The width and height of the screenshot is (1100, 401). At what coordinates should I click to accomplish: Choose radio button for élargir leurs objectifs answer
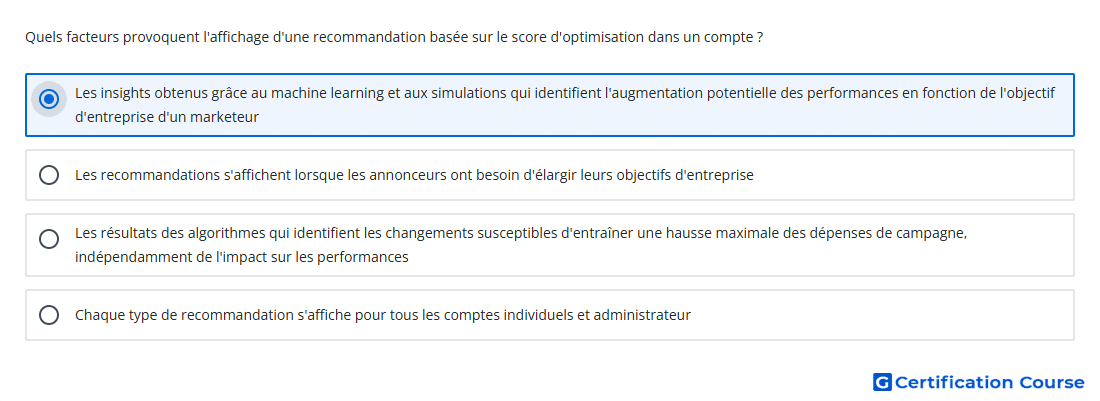coord(48,175)
